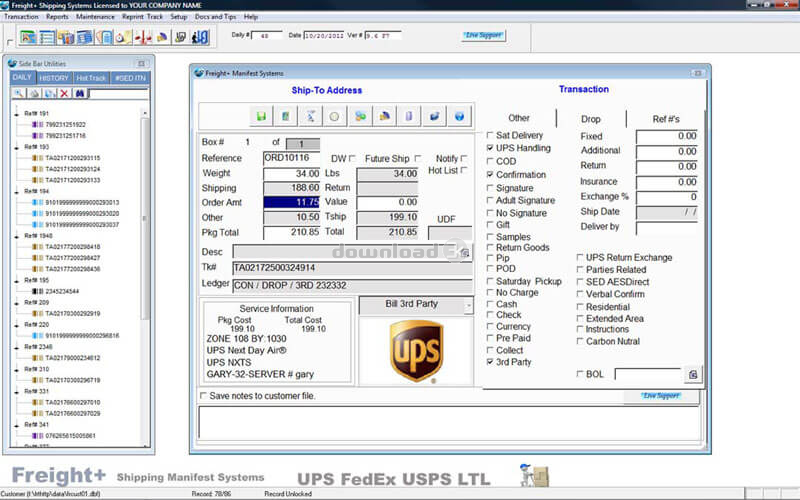Collapse the Ref# 209 tree node
This screenshot has width=800, height=500.
point(17,303)
